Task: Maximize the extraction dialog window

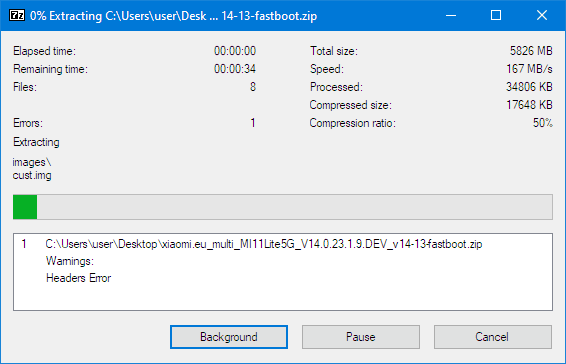Action: click(x=496, y=16)
